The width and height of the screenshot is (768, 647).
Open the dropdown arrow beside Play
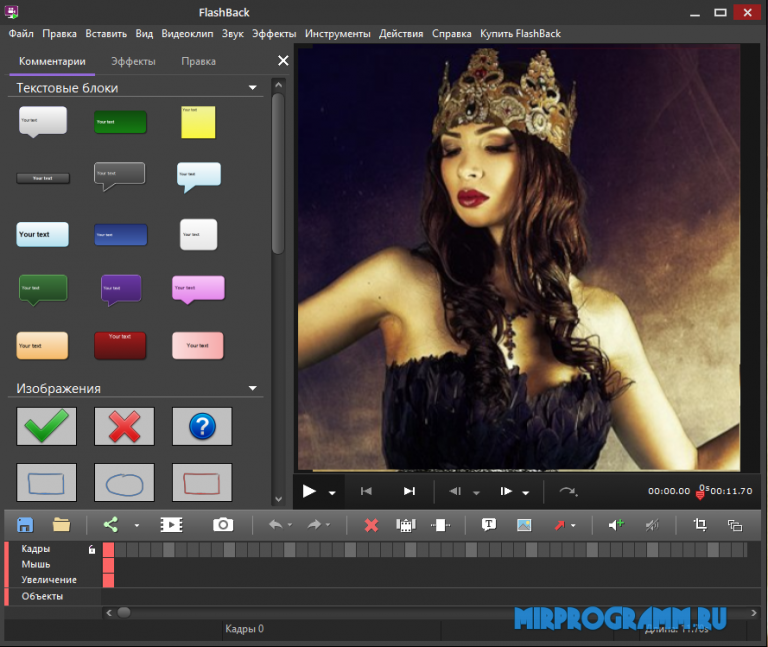pyautogui.click(x=332, y=492)
